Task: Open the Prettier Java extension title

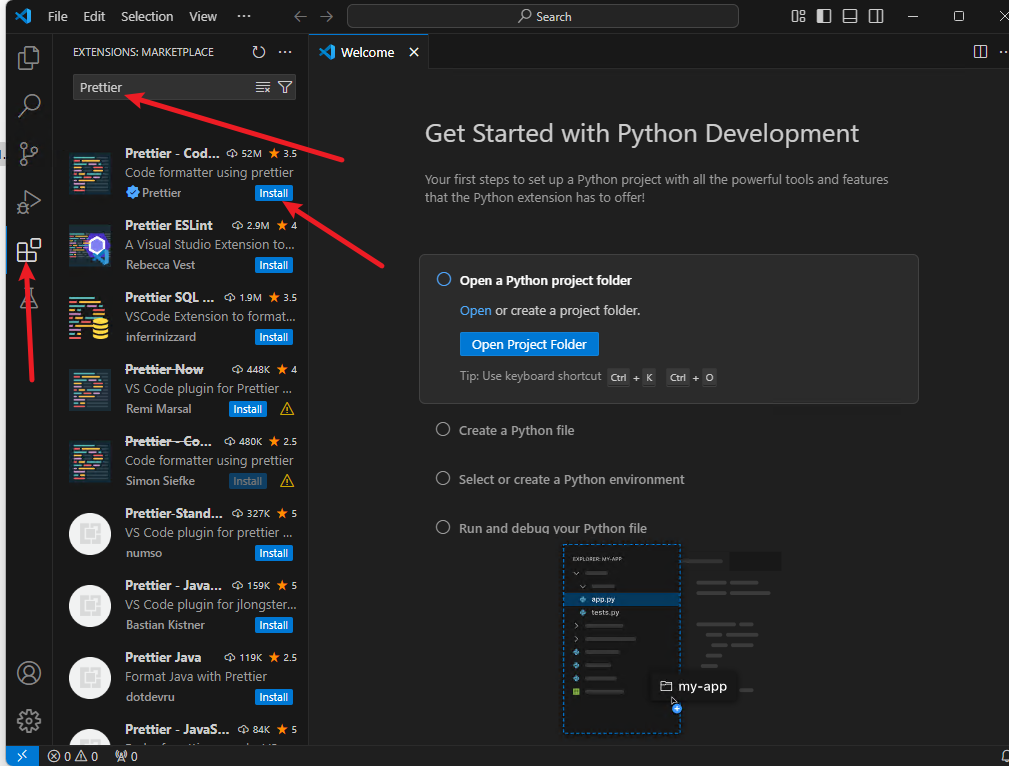Action: pyautogui.click(x=163, y=658)
